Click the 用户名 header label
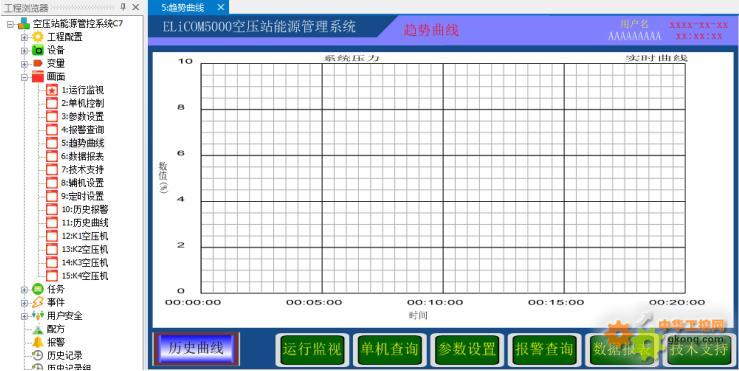This screenshot has width=739, height=371. pyautogui.click(x=635, y=24)
